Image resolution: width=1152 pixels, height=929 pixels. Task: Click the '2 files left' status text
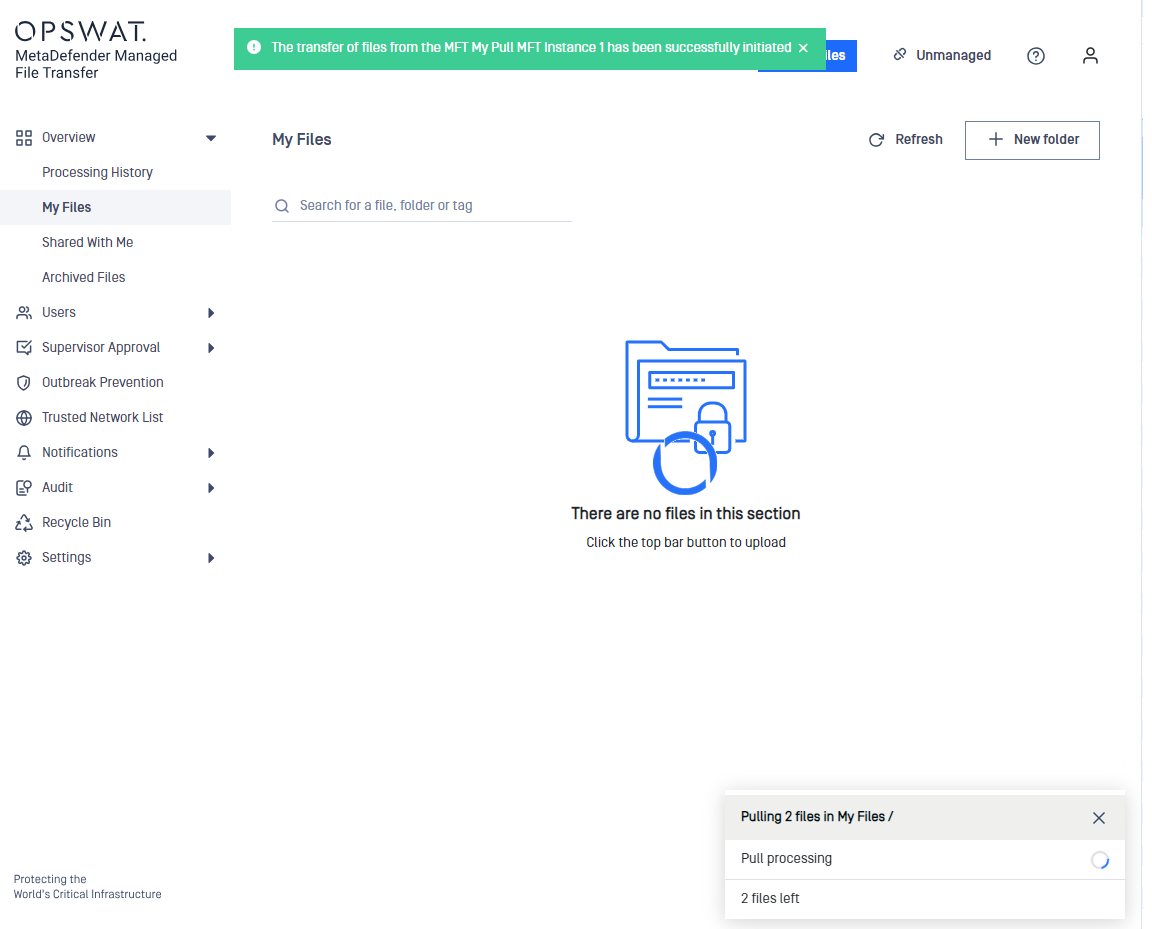pos(769,898)
